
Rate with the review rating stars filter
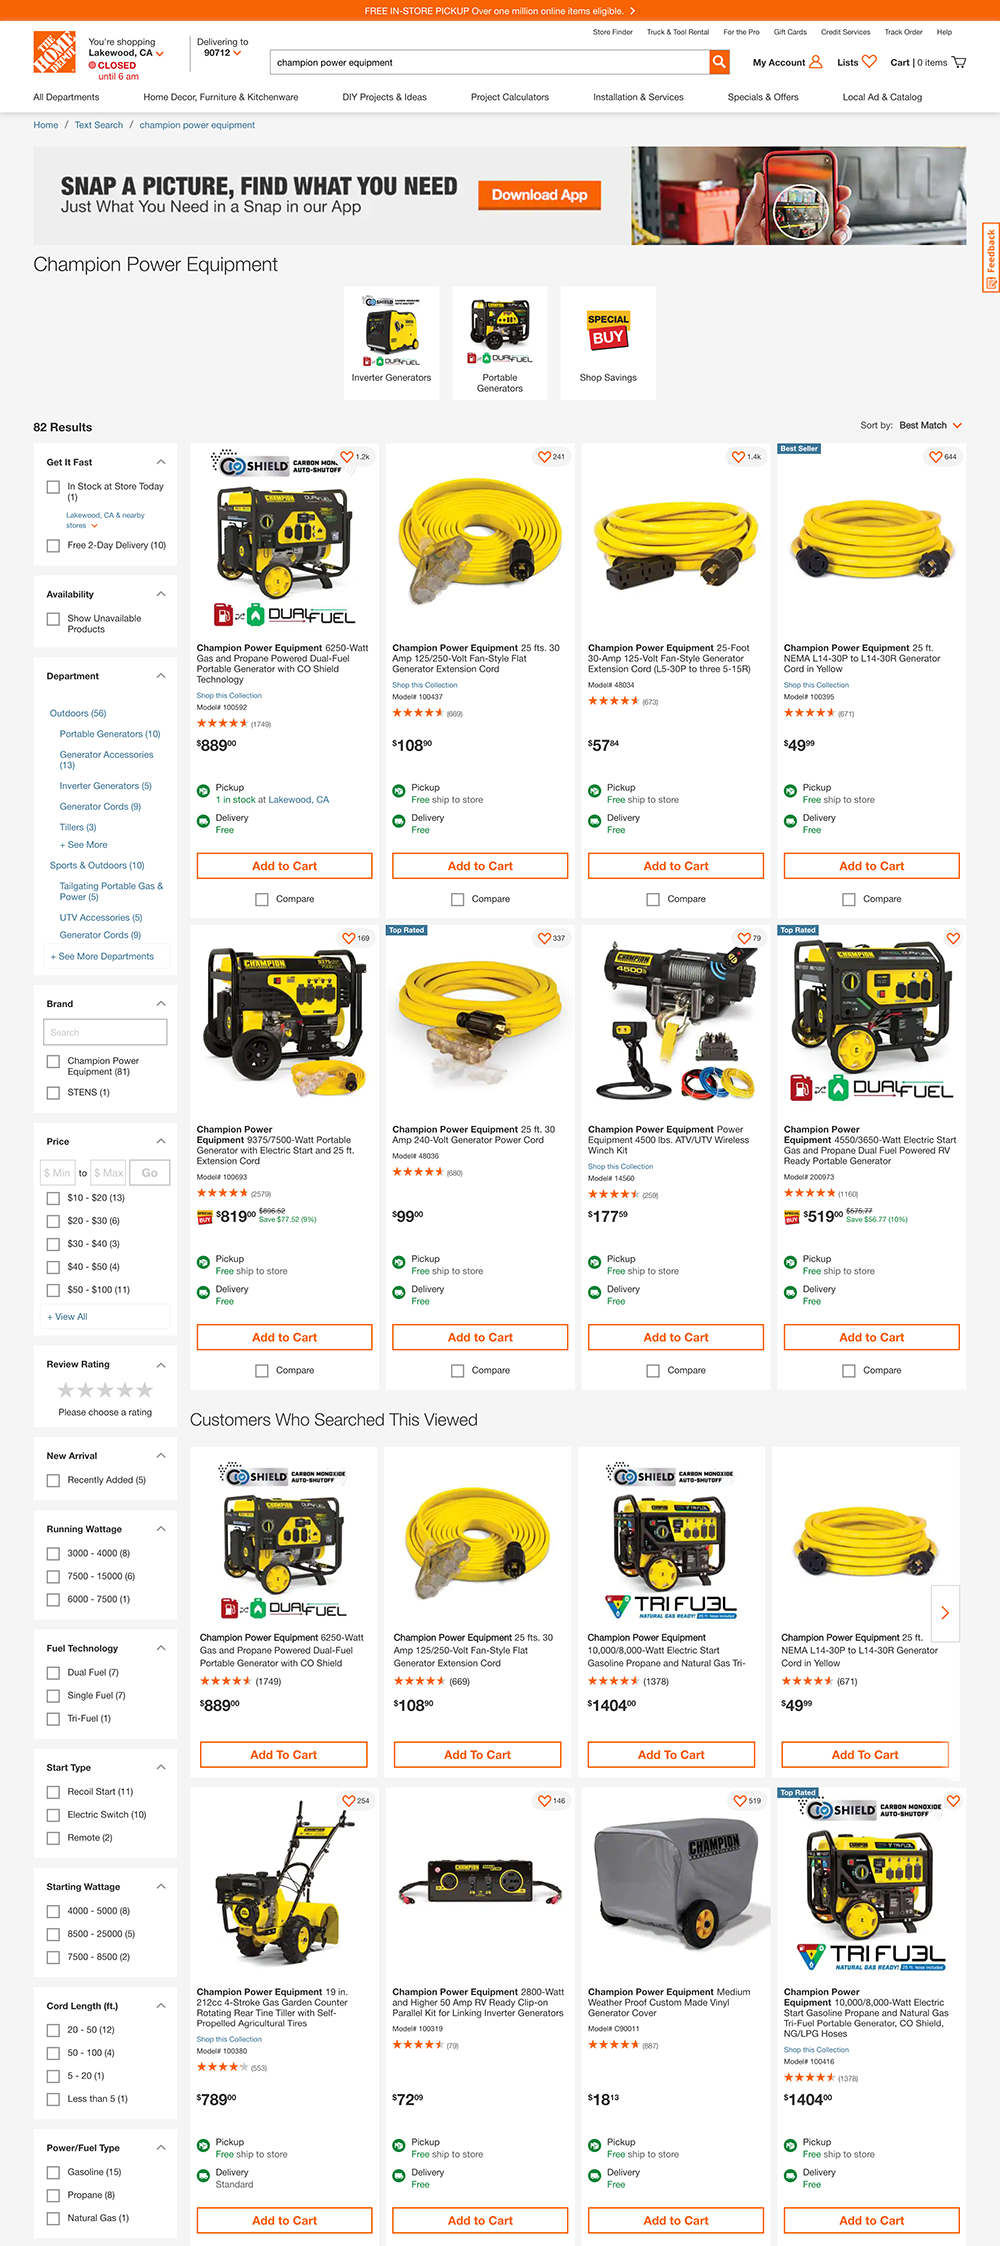(105, 1390)
